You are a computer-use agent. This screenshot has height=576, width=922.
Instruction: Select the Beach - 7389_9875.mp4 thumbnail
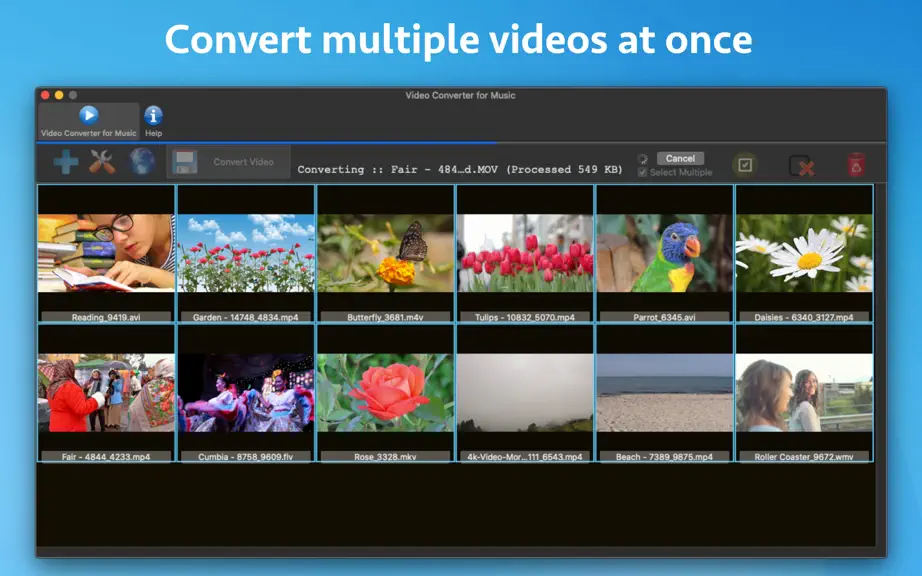(664, 393)
